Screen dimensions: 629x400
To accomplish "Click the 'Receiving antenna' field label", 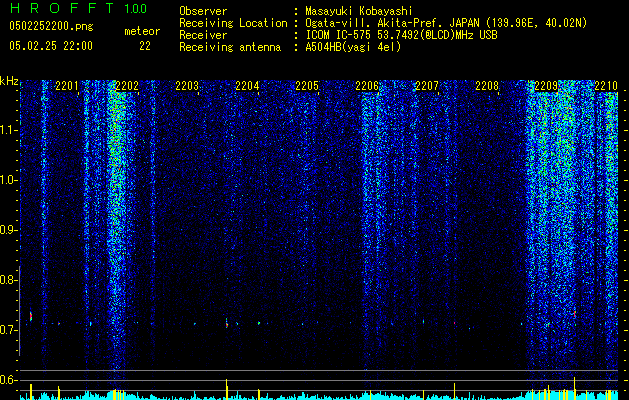I will coord(230,47).
